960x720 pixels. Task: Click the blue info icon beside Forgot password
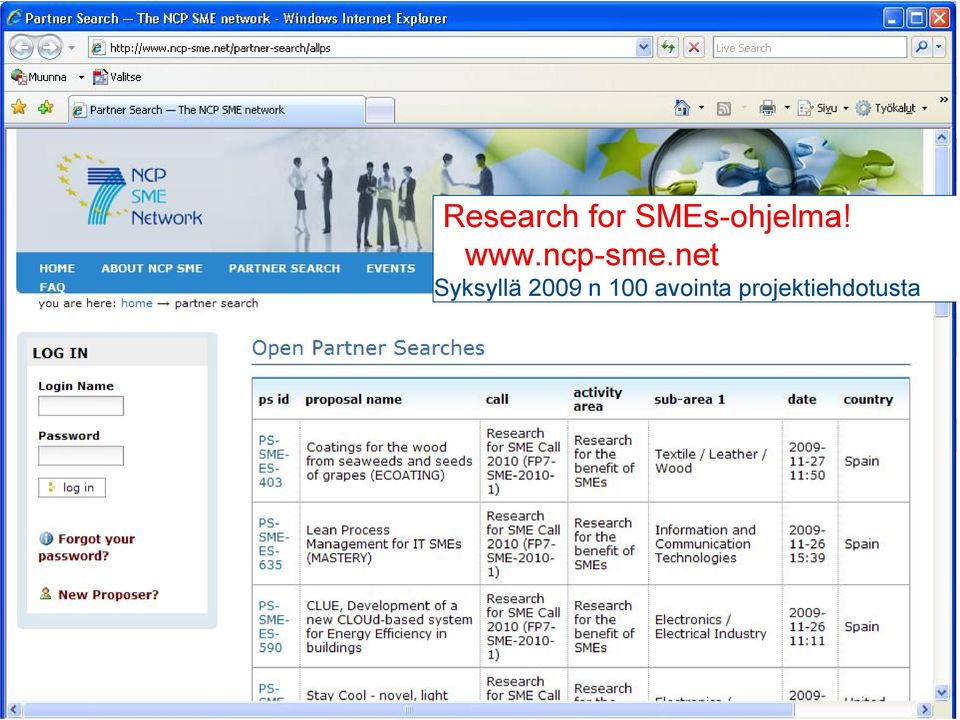[46, 539]
